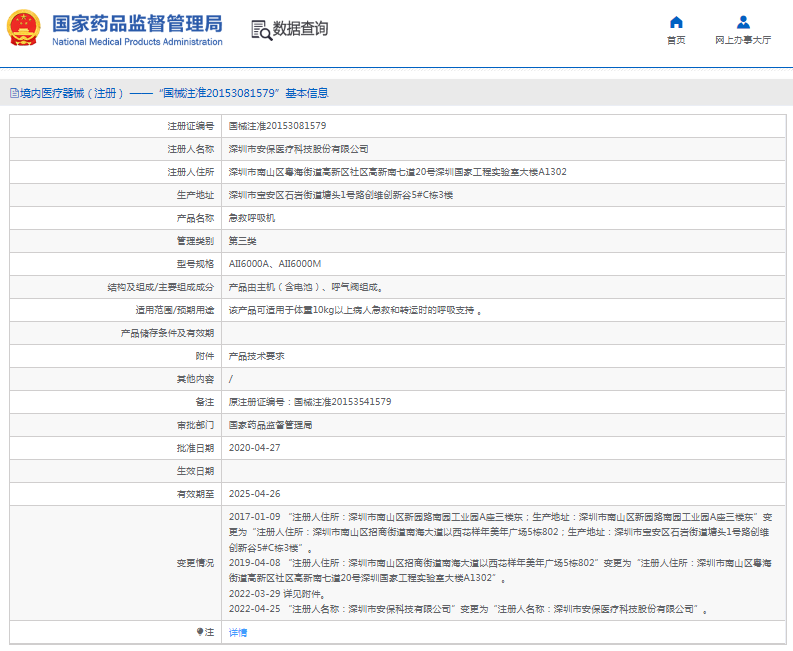The height and width of the screenshot is (651, 793).
Task: Select the 注册人住所 address value
Action: pos(398,172)
